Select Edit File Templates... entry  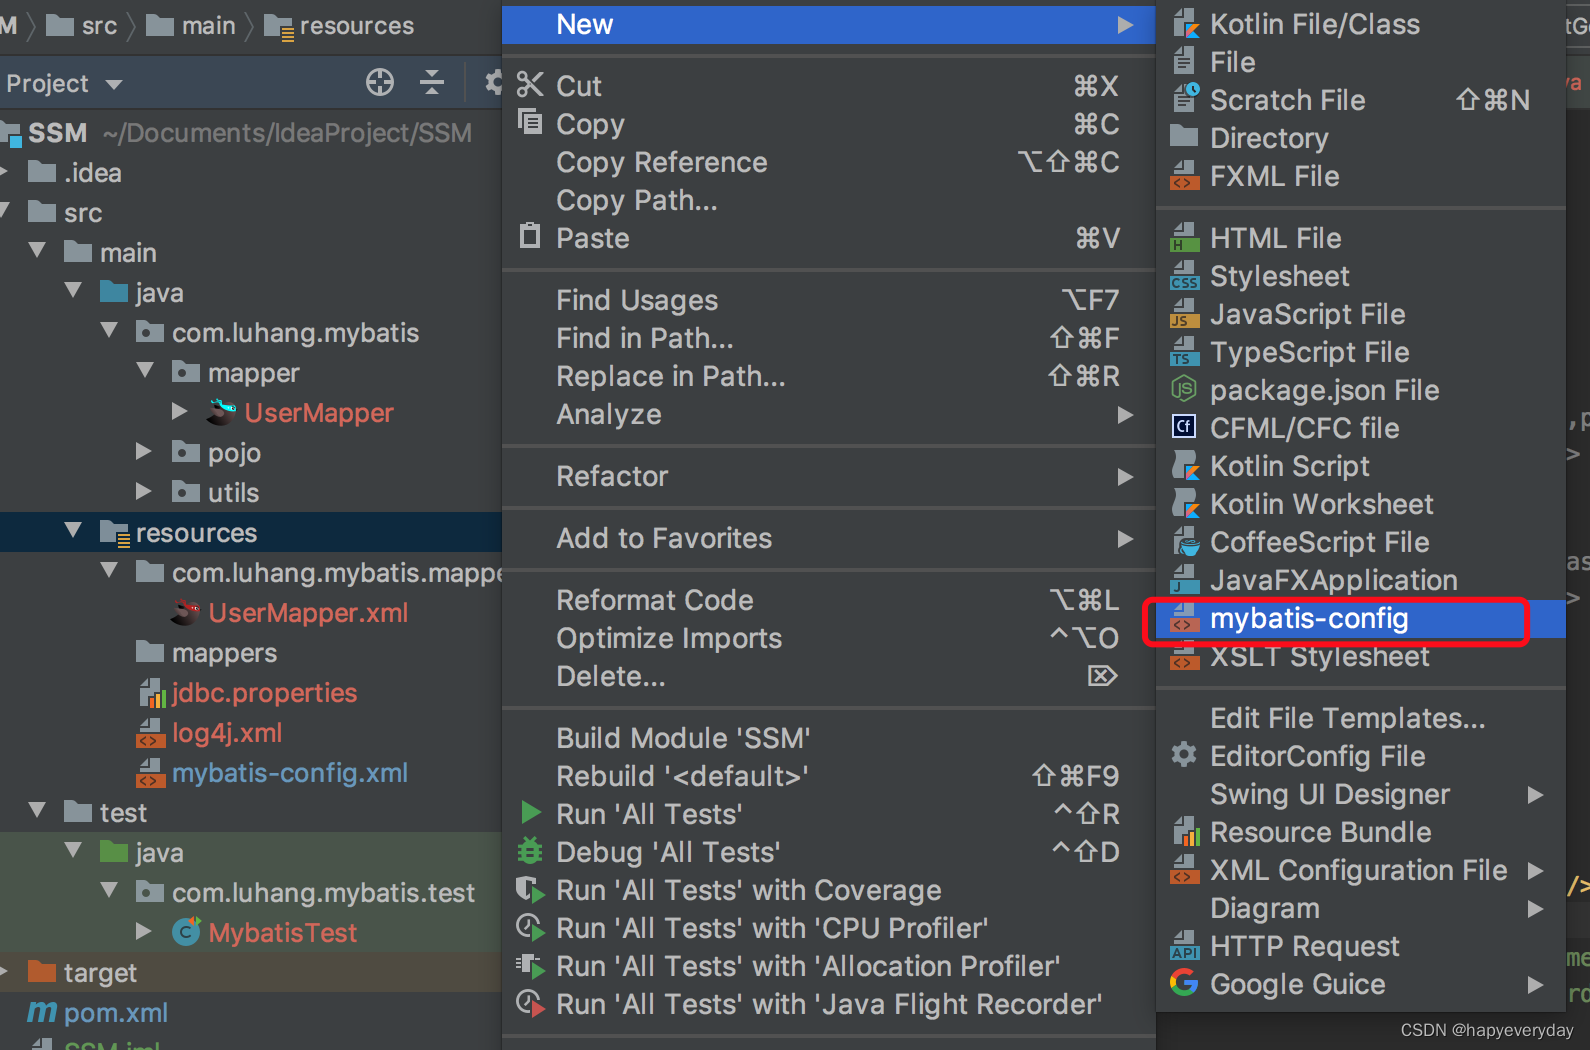1360,718
